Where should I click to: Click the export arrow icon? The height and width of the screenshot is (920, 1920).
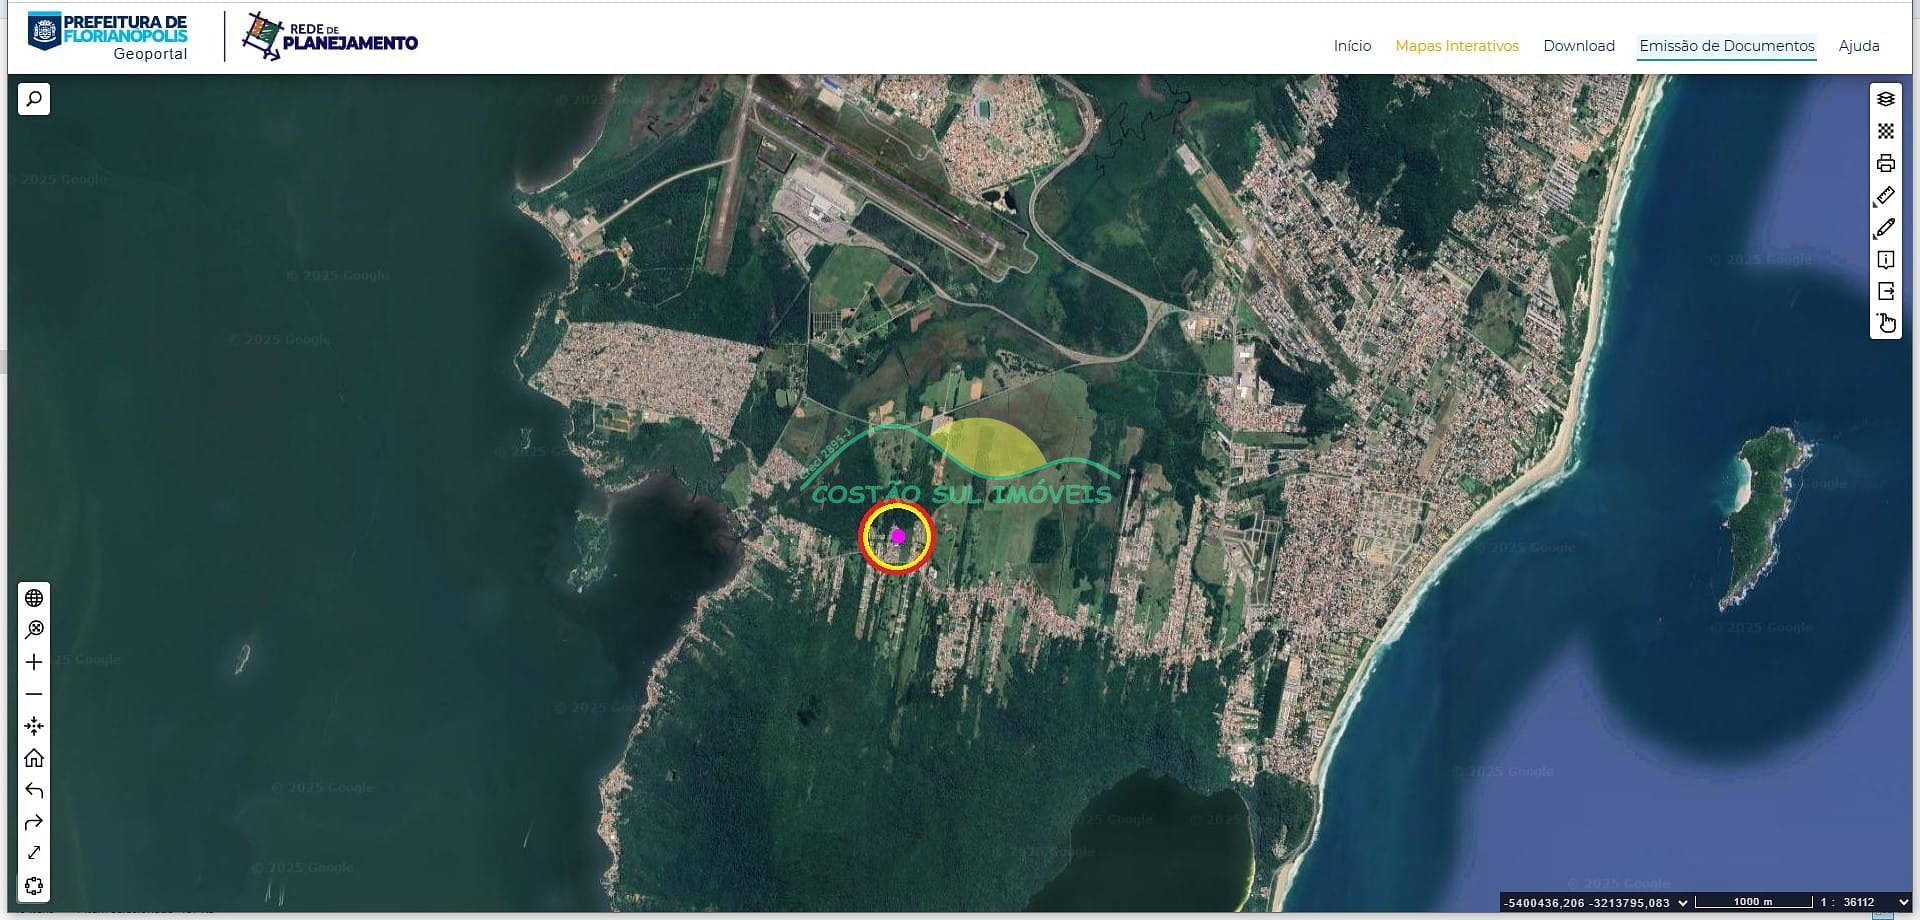point(1885,292)
